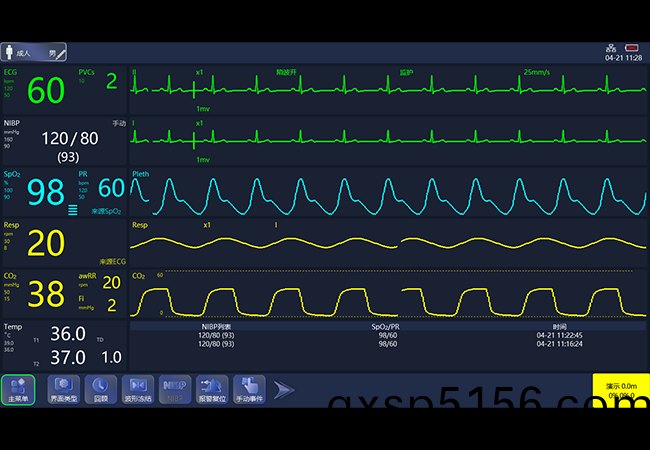
Task: Select the PVCs value 2
Action: click(x=112, y=81)
